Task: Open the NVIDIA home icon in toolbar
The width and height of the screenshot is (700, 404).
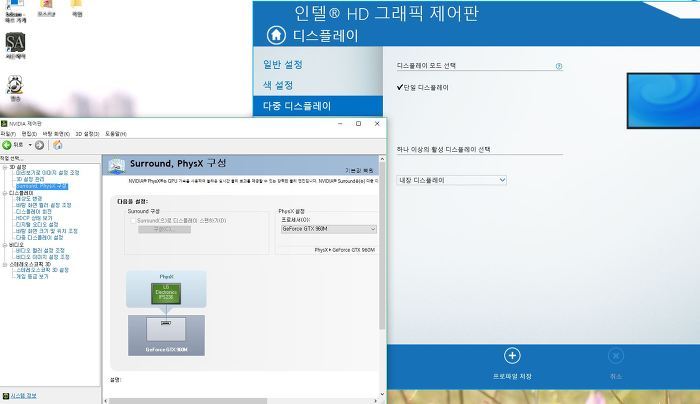Action: pos(58,145)
